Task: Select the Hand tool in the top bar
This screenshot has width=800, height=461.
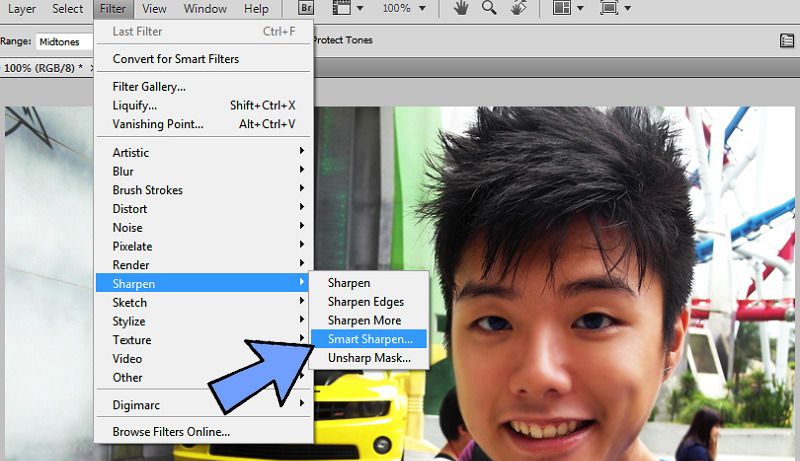Action: tap(461, 9)
